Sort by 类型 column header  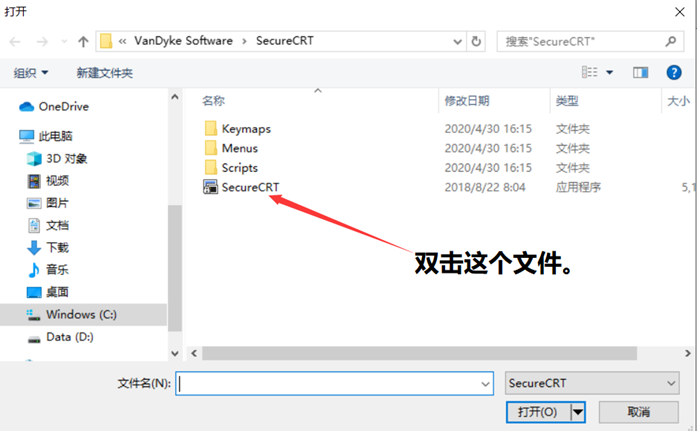[x=567, y=101]
